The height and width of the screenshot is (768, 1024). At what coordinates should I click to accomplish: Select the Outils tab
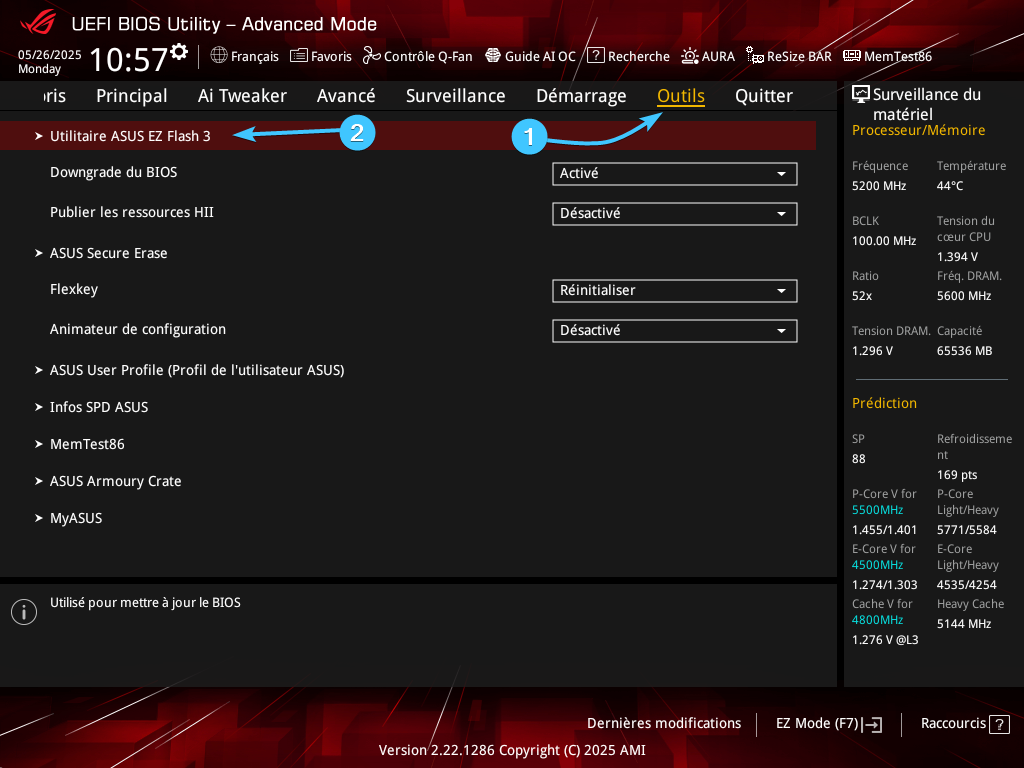pos(680,96)
